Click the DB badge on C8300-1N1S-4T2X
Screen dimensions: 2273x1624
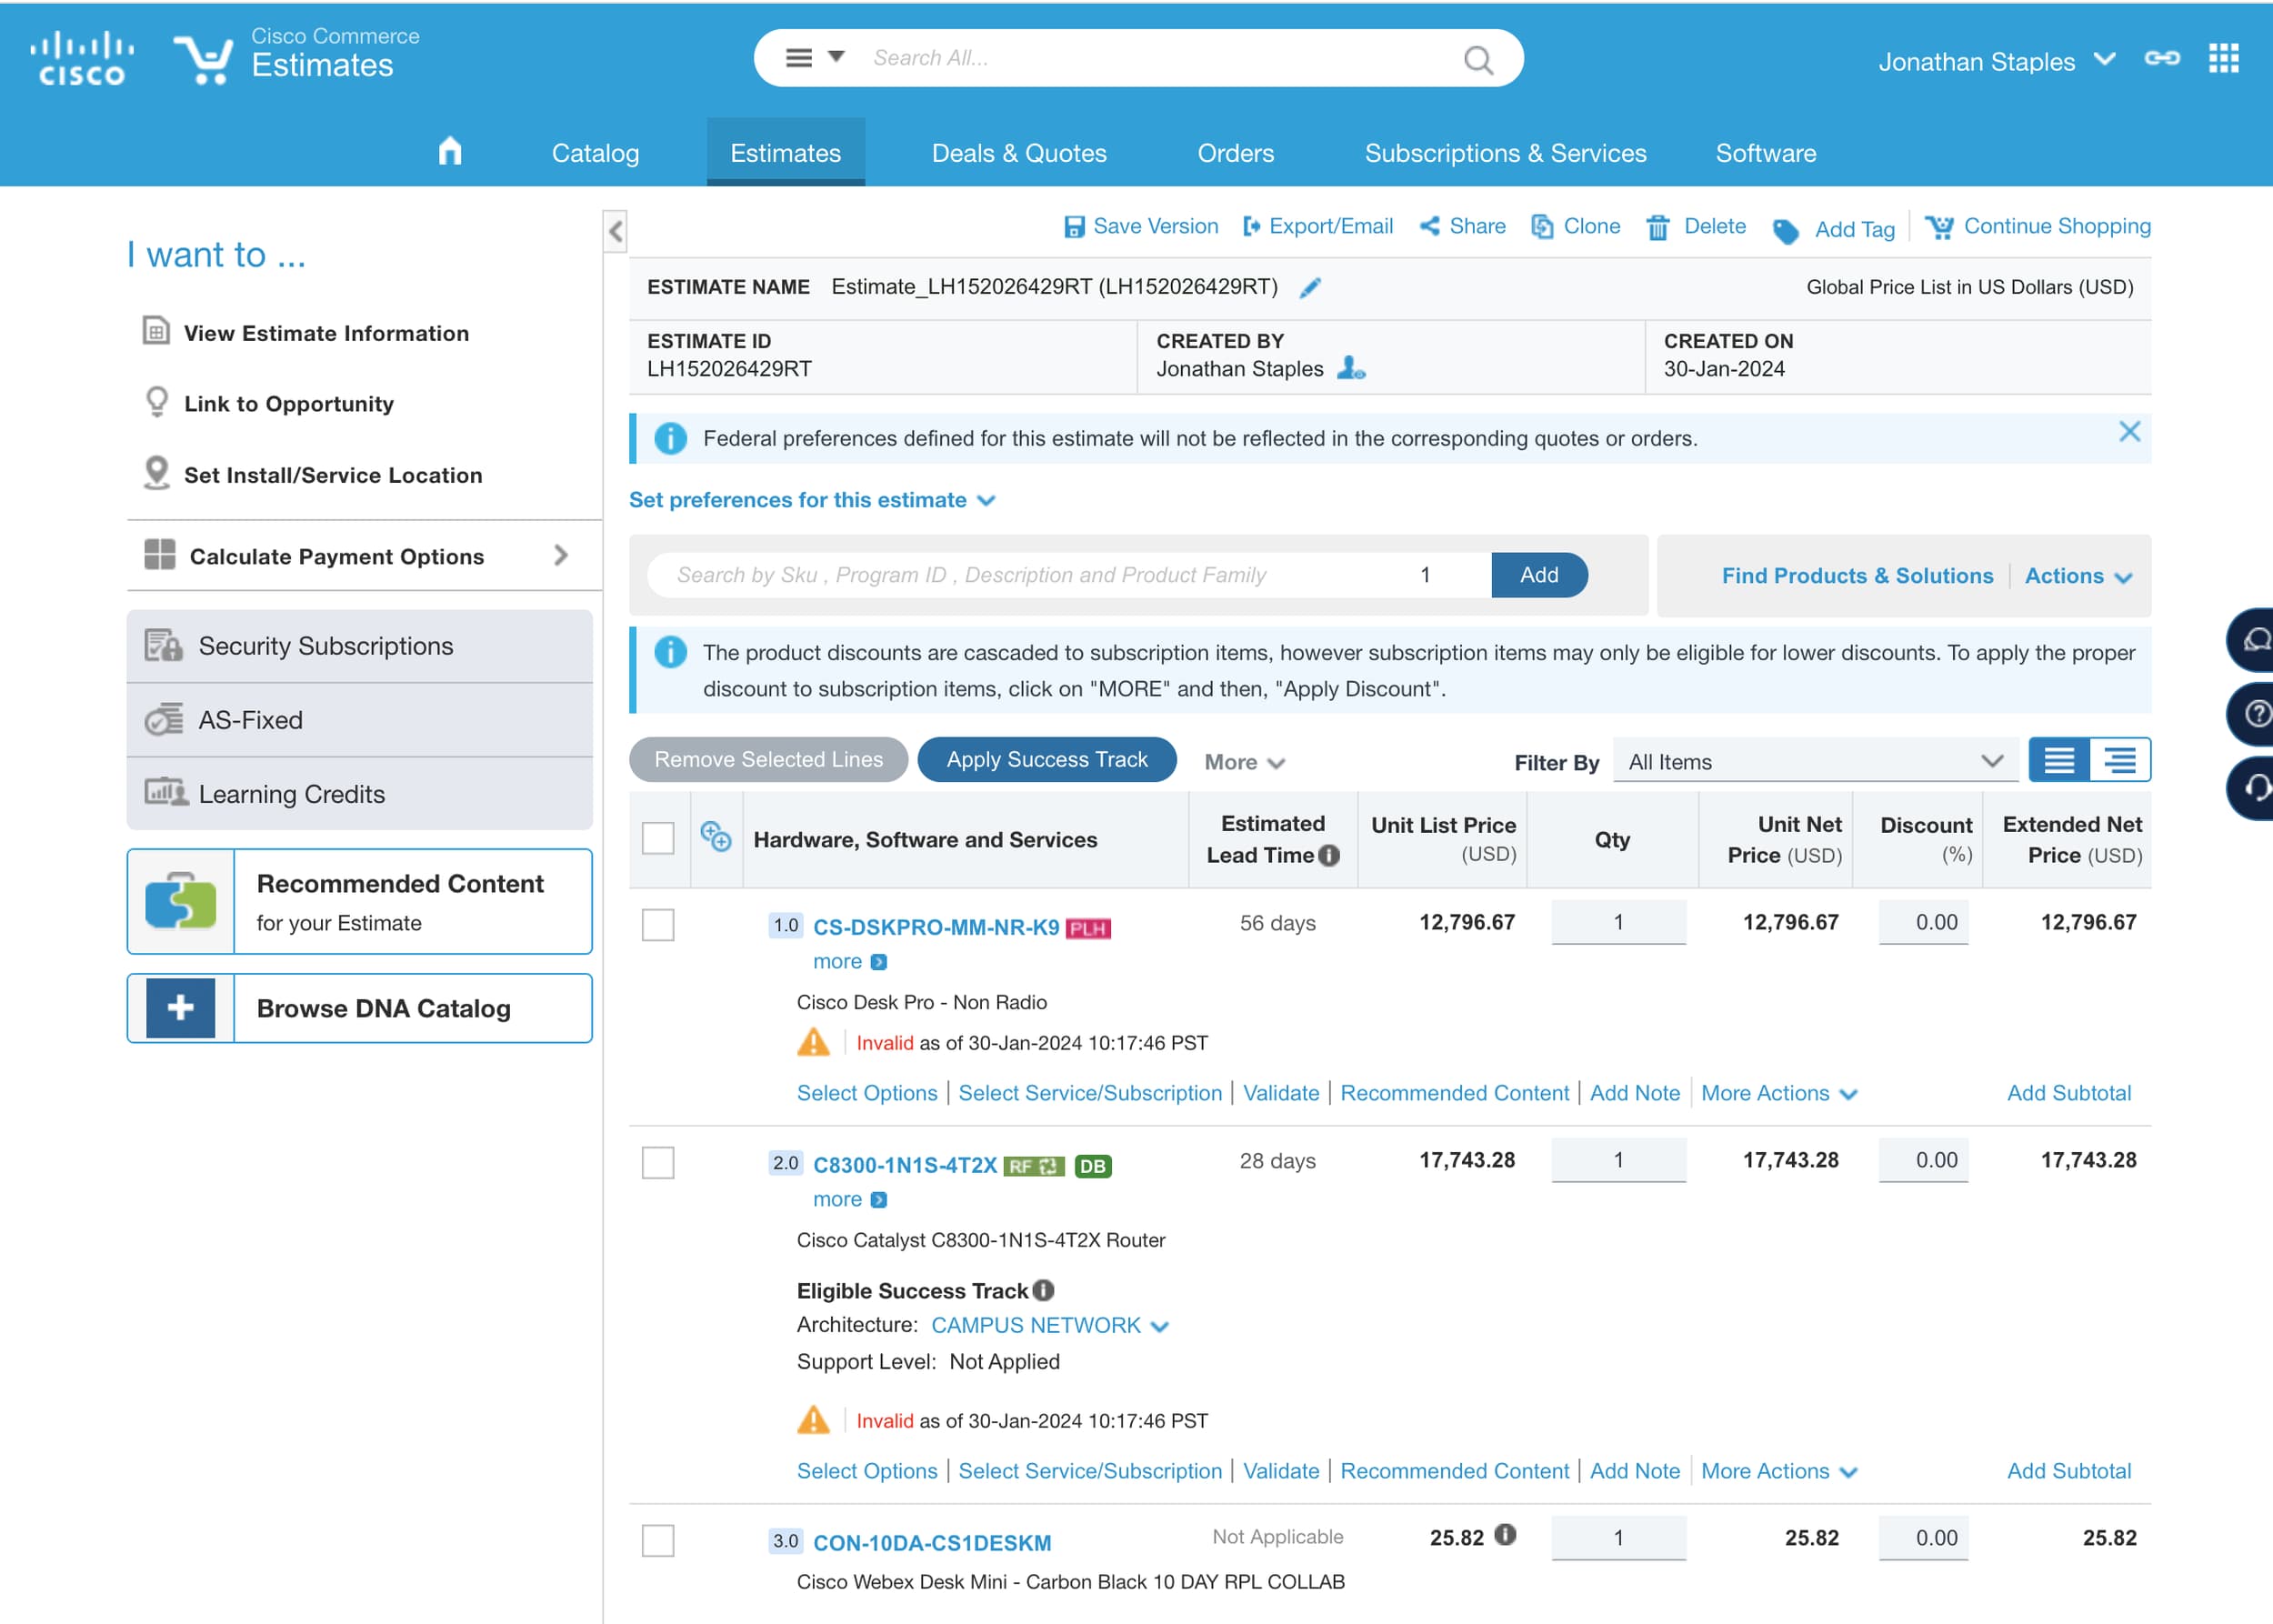(x=1093, y=1166)
